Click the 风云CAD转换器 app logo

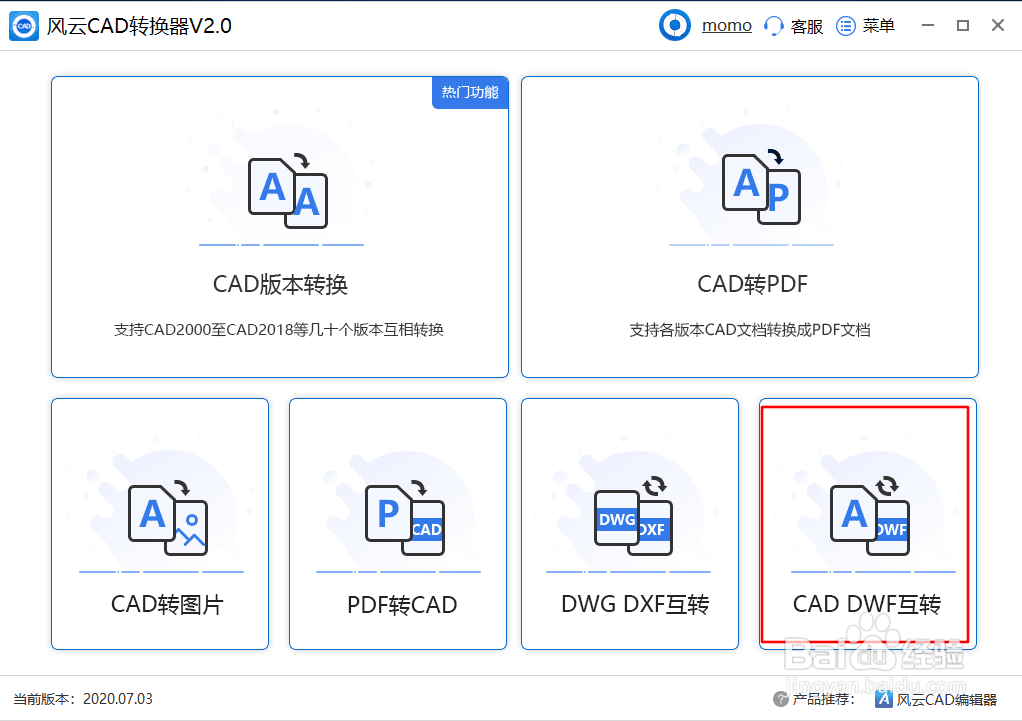[24, 26]
